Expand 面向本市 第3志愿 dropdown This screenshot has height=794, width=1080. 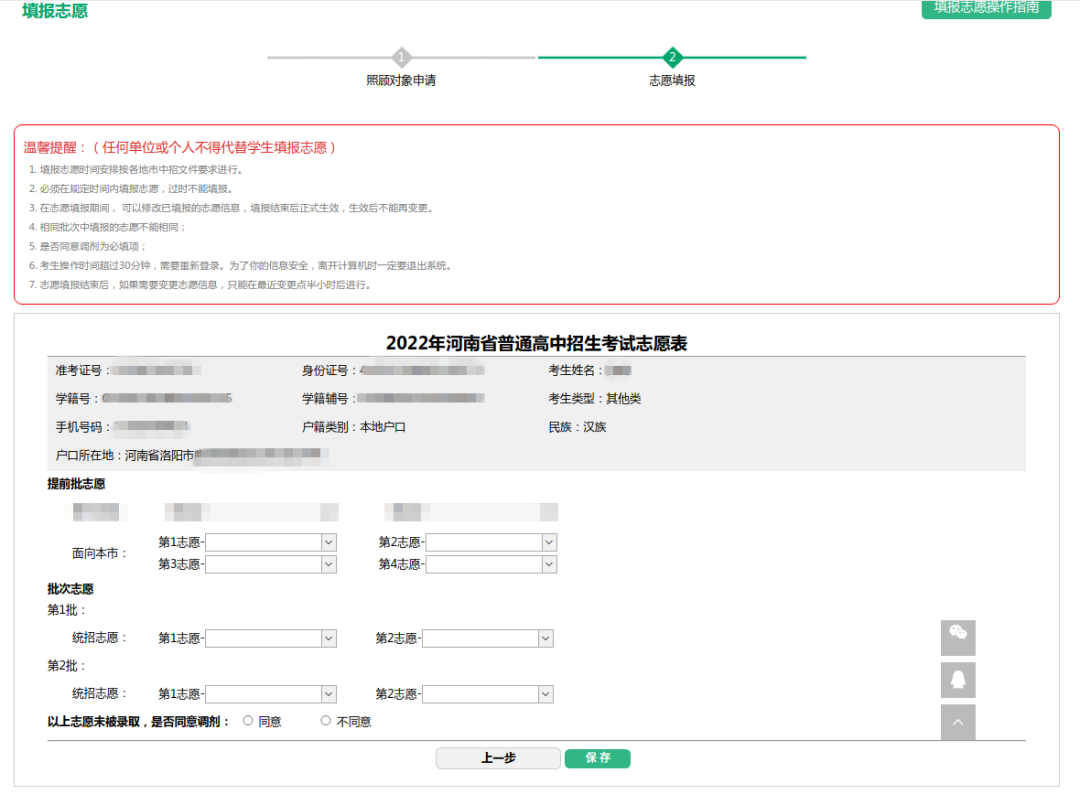[271, 564]
